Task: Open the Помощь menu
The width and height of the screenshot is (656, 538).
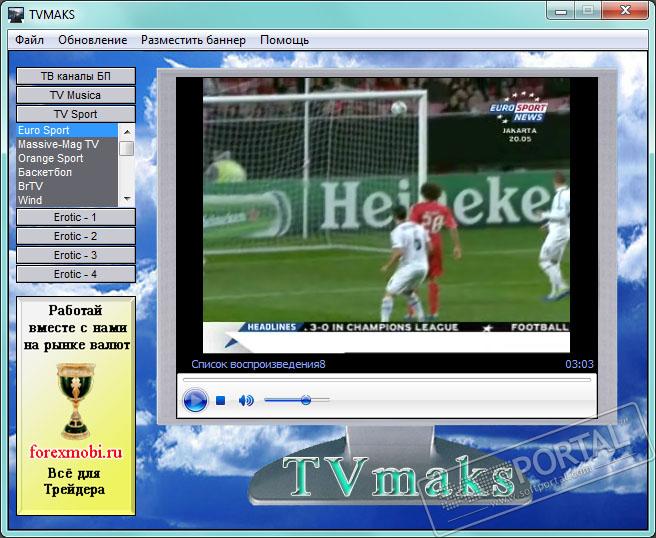Action: click(284, 40)
